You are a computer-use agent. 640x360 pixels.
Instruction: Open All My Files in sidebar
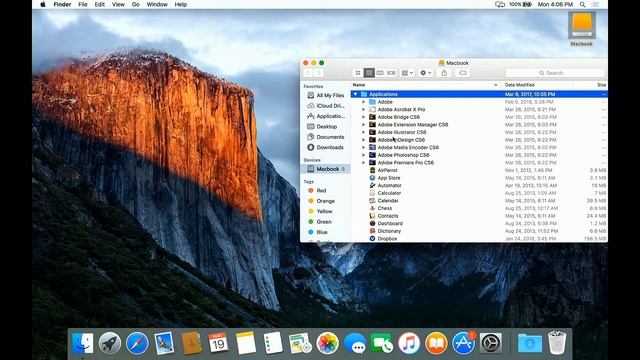(x=325, y=95)
